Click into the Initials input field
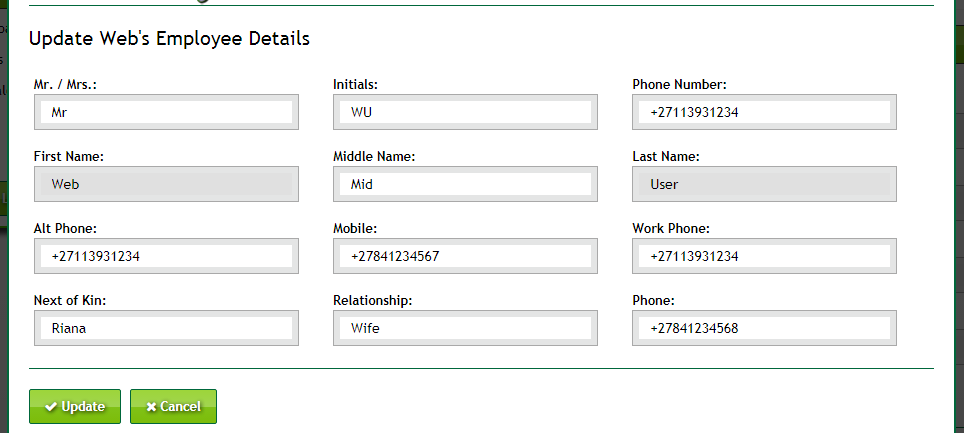 pos(465,112)
